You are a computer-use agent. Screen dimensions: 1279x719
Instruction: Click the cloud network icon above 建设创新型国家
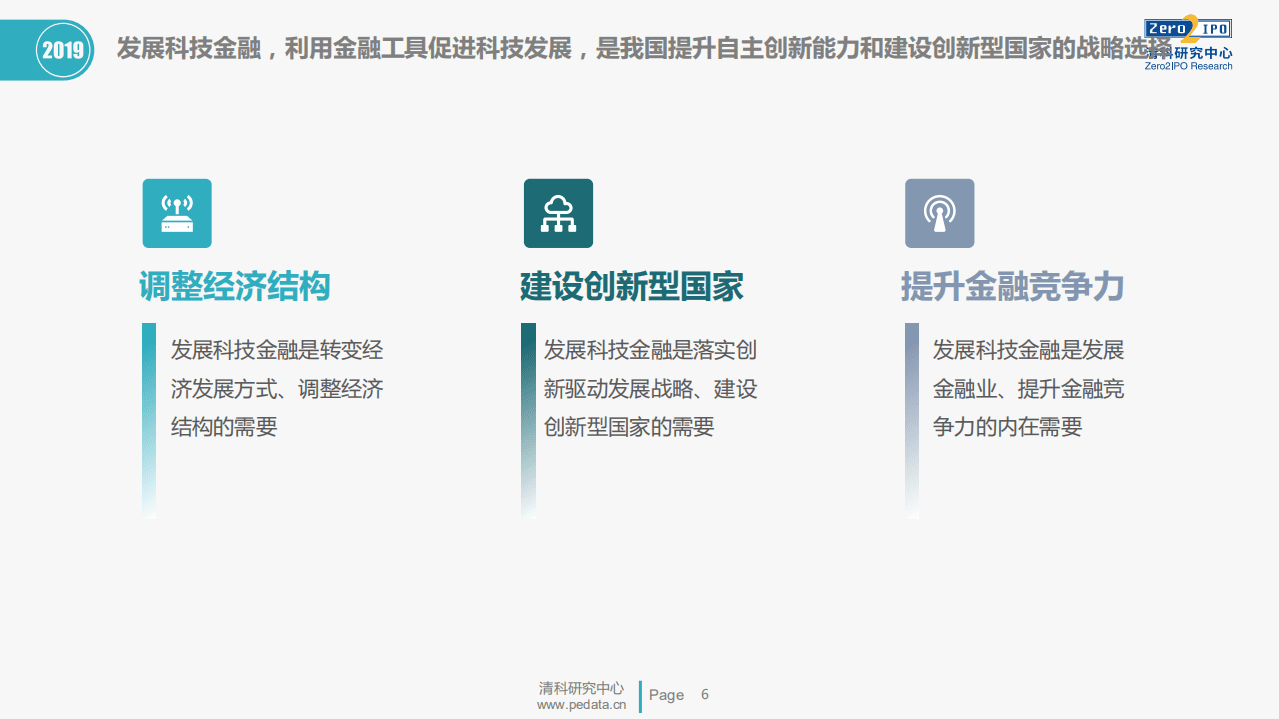[557, 212]
